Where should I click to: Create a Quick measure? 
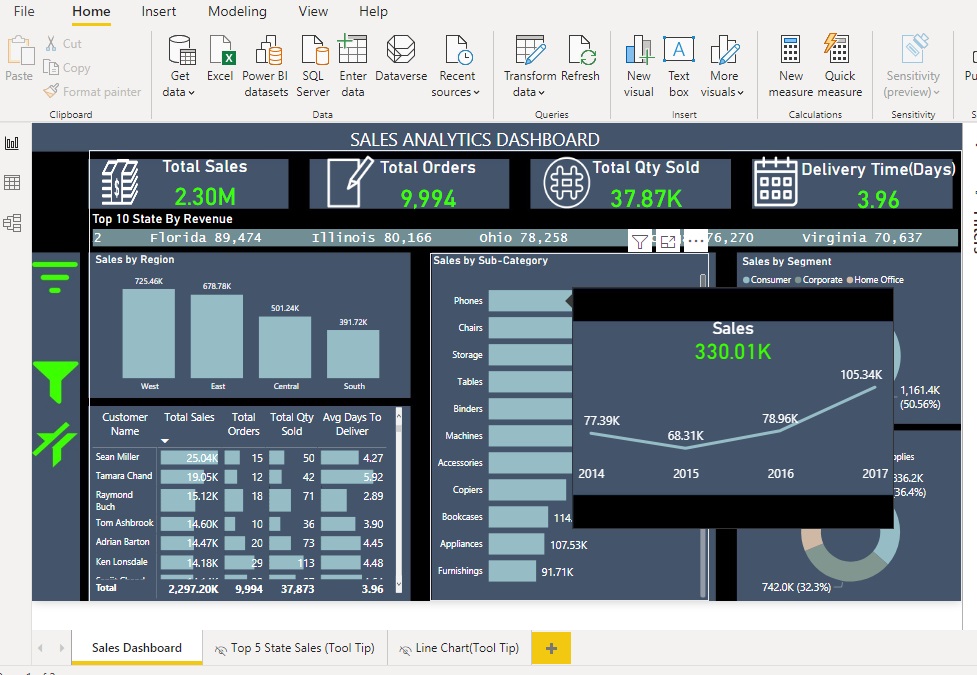pos(839,67)
